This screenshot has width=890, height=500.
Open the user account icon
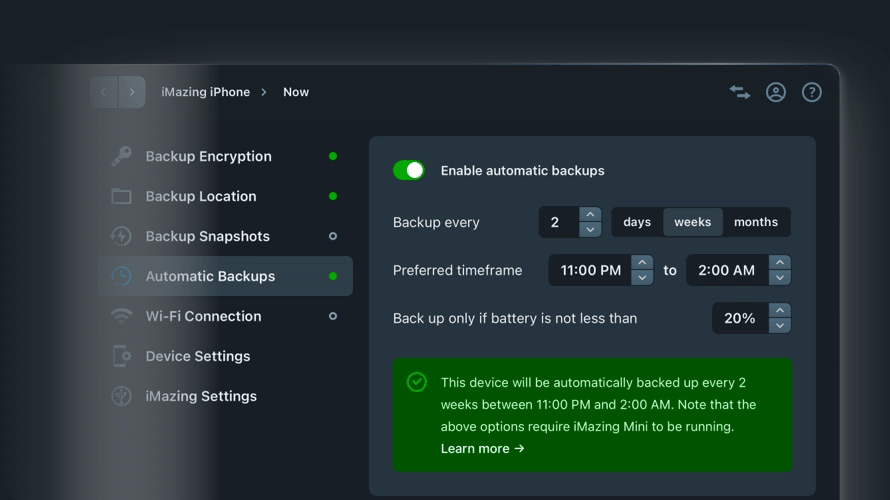(x=776, y=92)
